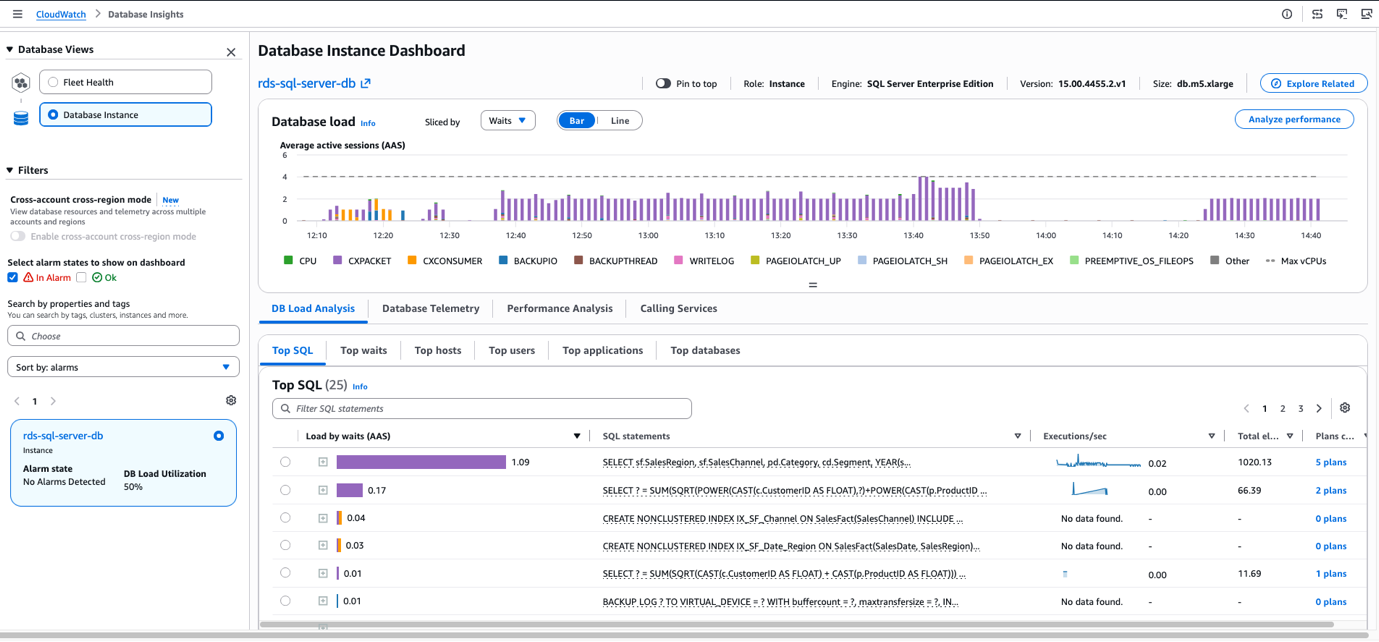Sort by Executions/sec column arrow
The height and width of the screenshot is (642, 1379).
click(x=1211, y=436)
